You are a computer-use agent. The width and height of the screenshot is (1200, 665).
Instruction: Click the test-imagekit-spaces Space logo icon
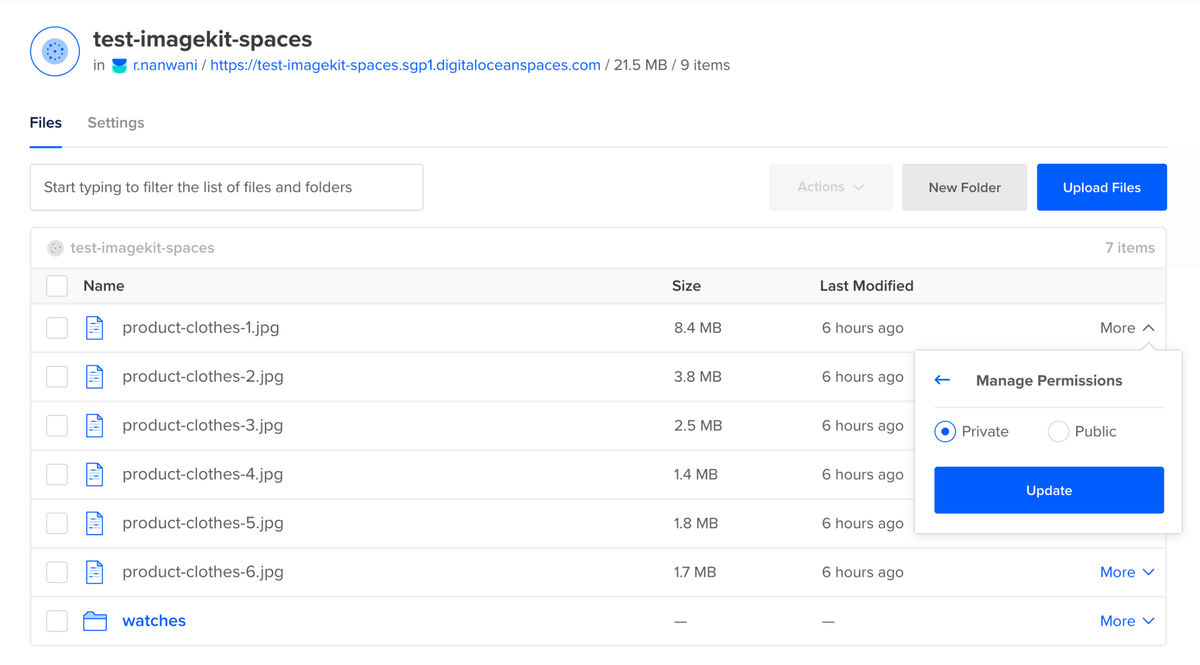click(55, 51)
